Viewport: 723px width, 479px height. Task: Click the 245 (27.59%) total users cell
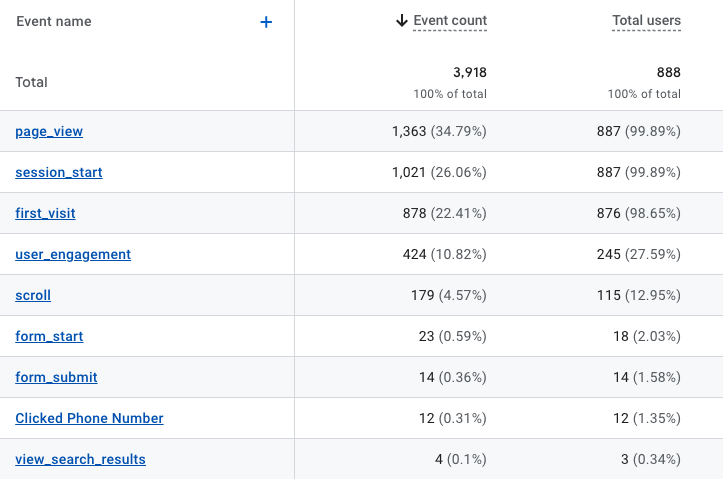pyautogui.click(x=639, y=254)
